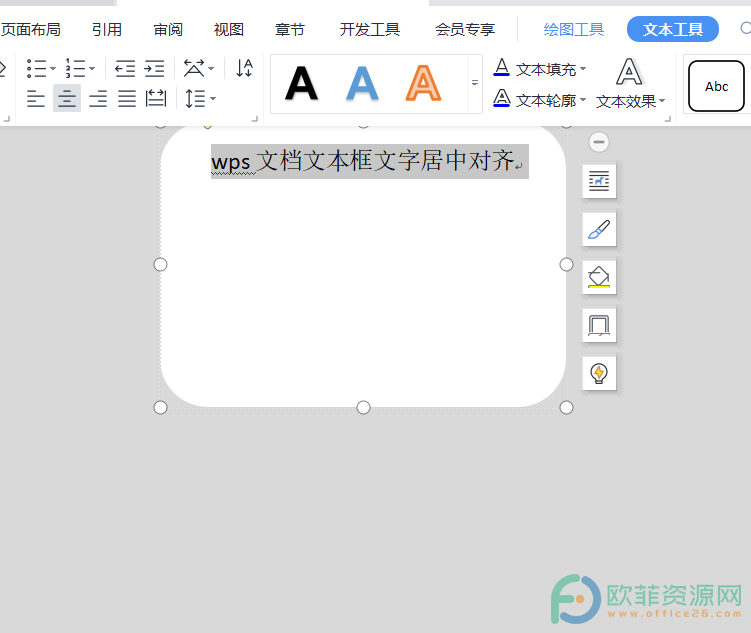Image resolution: width=751 pixels, height=633 pixels.
Task: Open numbered list style dropdown arrow
Action: 92,68
